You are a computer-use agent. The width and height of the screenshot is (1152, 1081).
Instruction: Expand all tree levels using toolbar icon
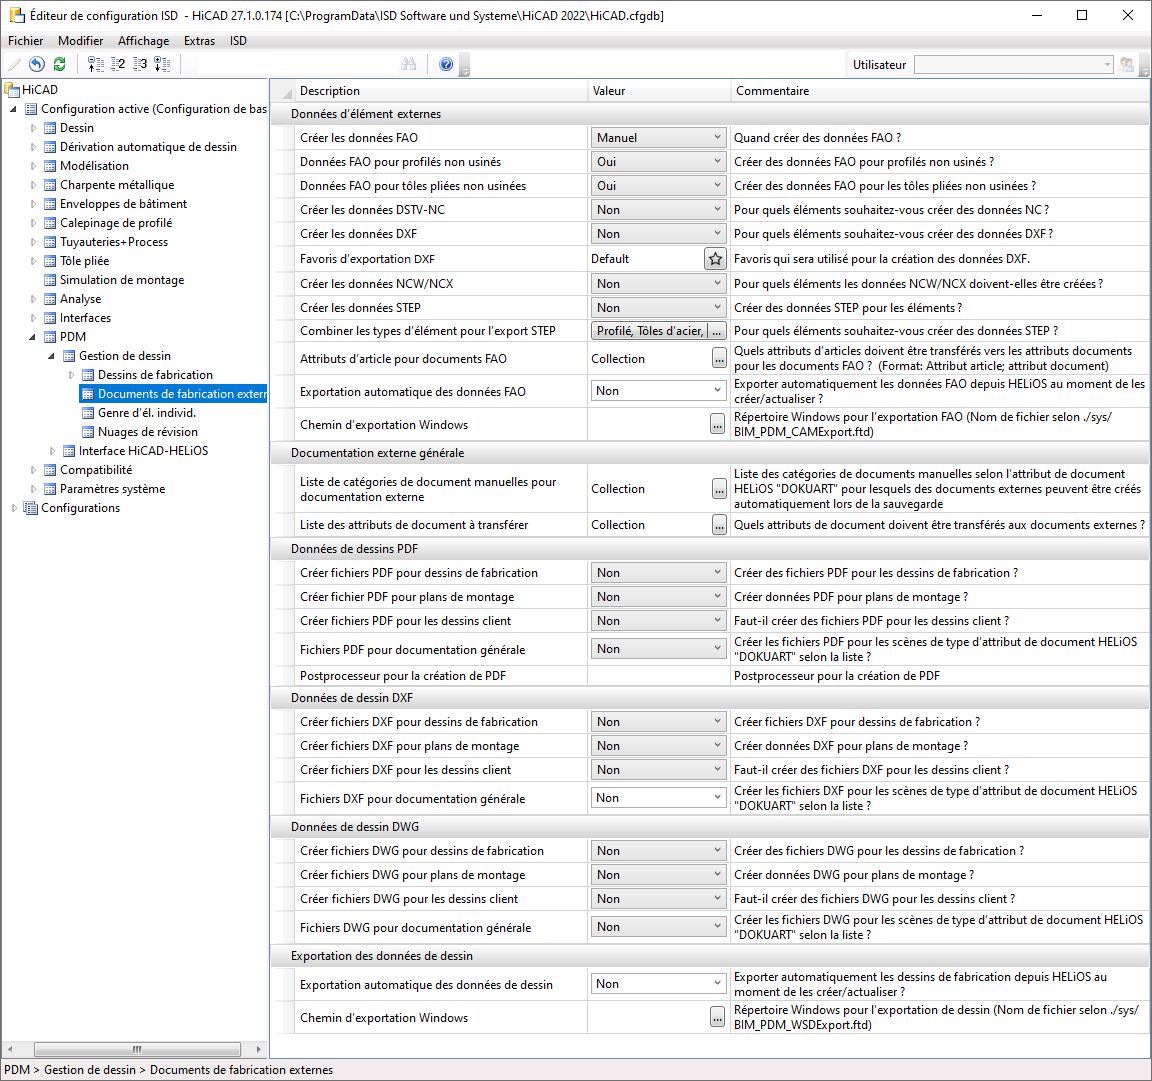(162, 64)
